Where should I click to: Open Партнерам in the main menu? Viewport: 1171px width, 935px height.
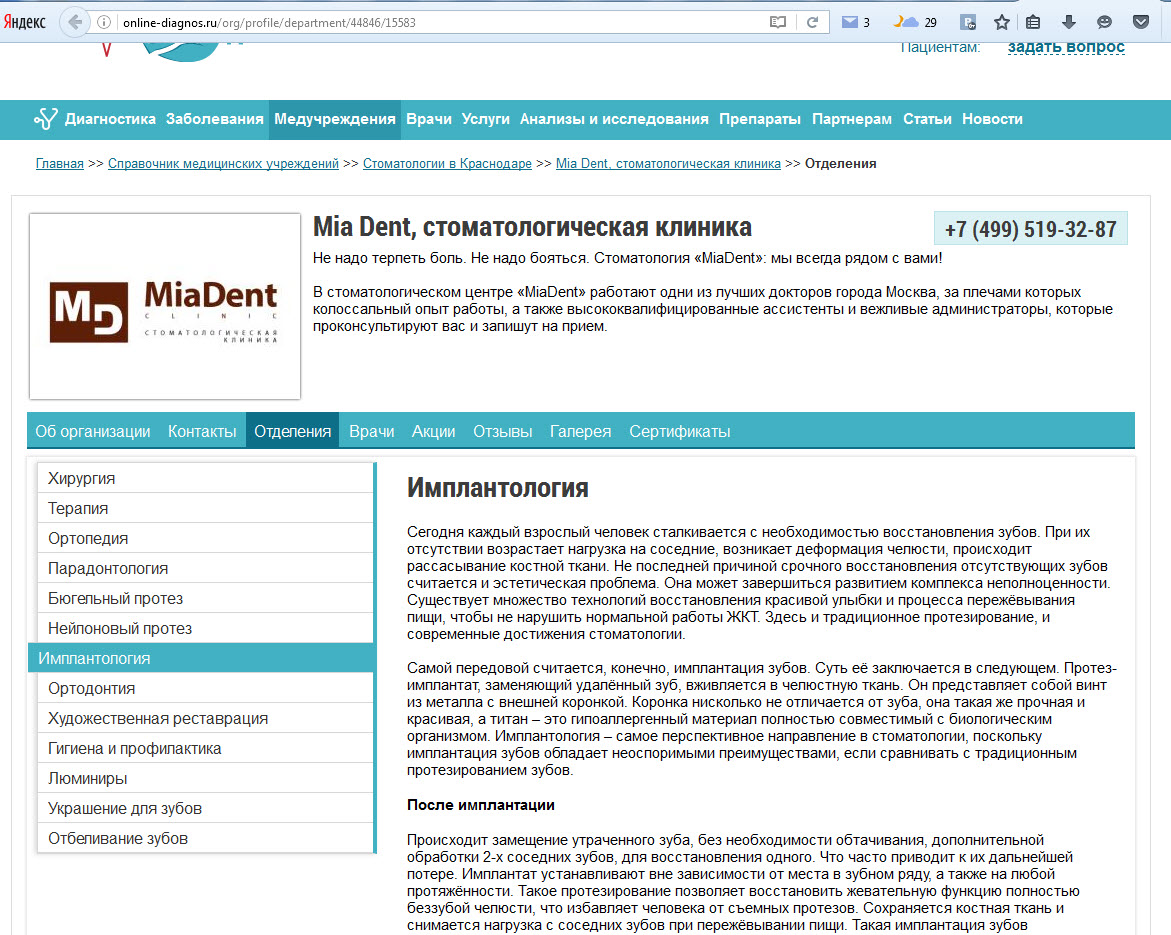[x=851, y=119]
